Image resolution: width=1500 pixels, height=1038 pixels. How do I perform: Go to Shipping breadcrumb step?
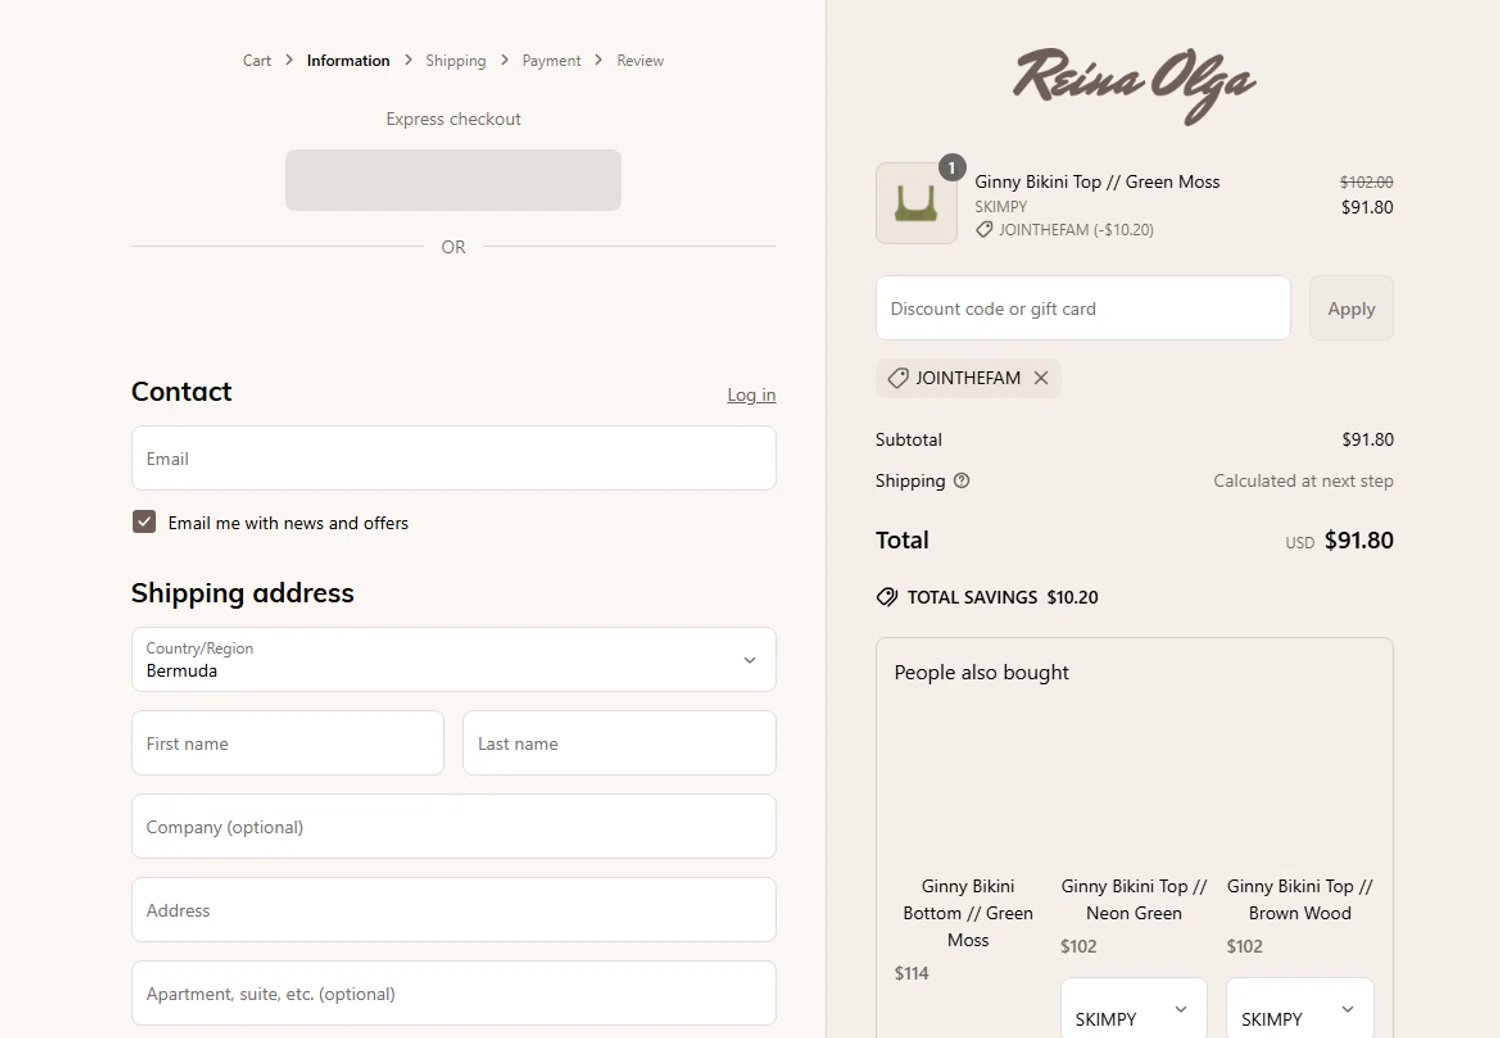coord(455,61)
